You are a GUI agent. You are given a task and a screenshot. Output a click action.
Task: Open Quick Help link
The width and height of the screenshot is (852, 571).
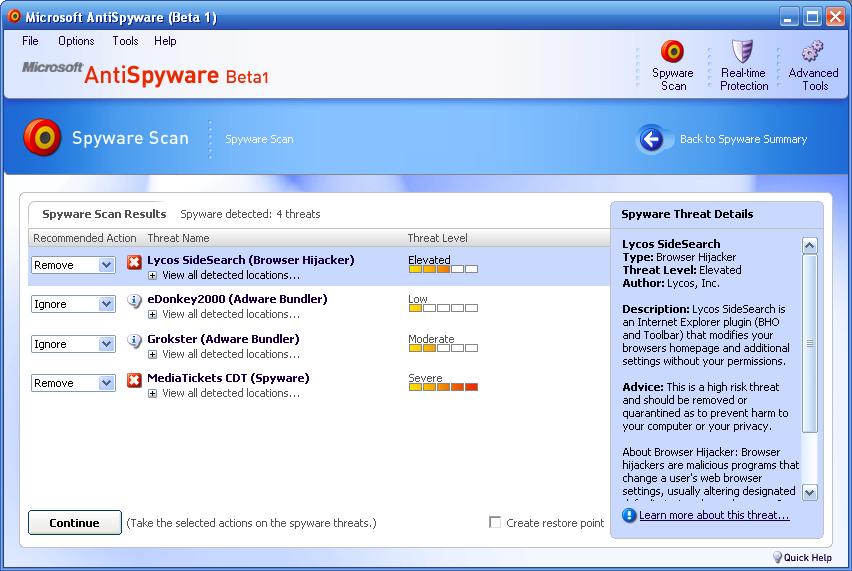click(807, 557)
